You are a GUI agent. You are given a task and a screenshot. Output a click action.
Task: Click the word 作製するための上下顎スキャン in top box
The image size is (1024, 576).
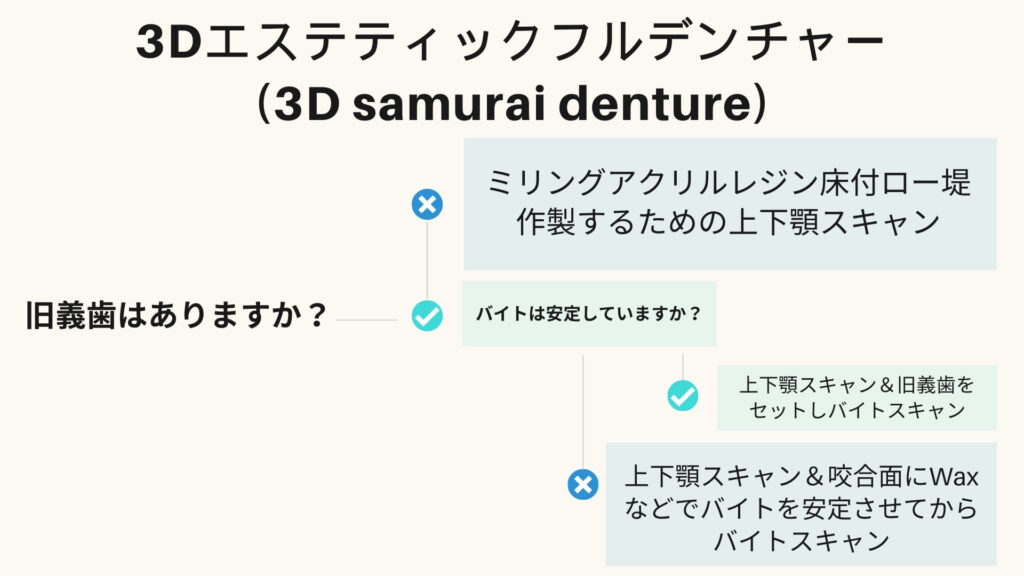(x=728, y=222)
